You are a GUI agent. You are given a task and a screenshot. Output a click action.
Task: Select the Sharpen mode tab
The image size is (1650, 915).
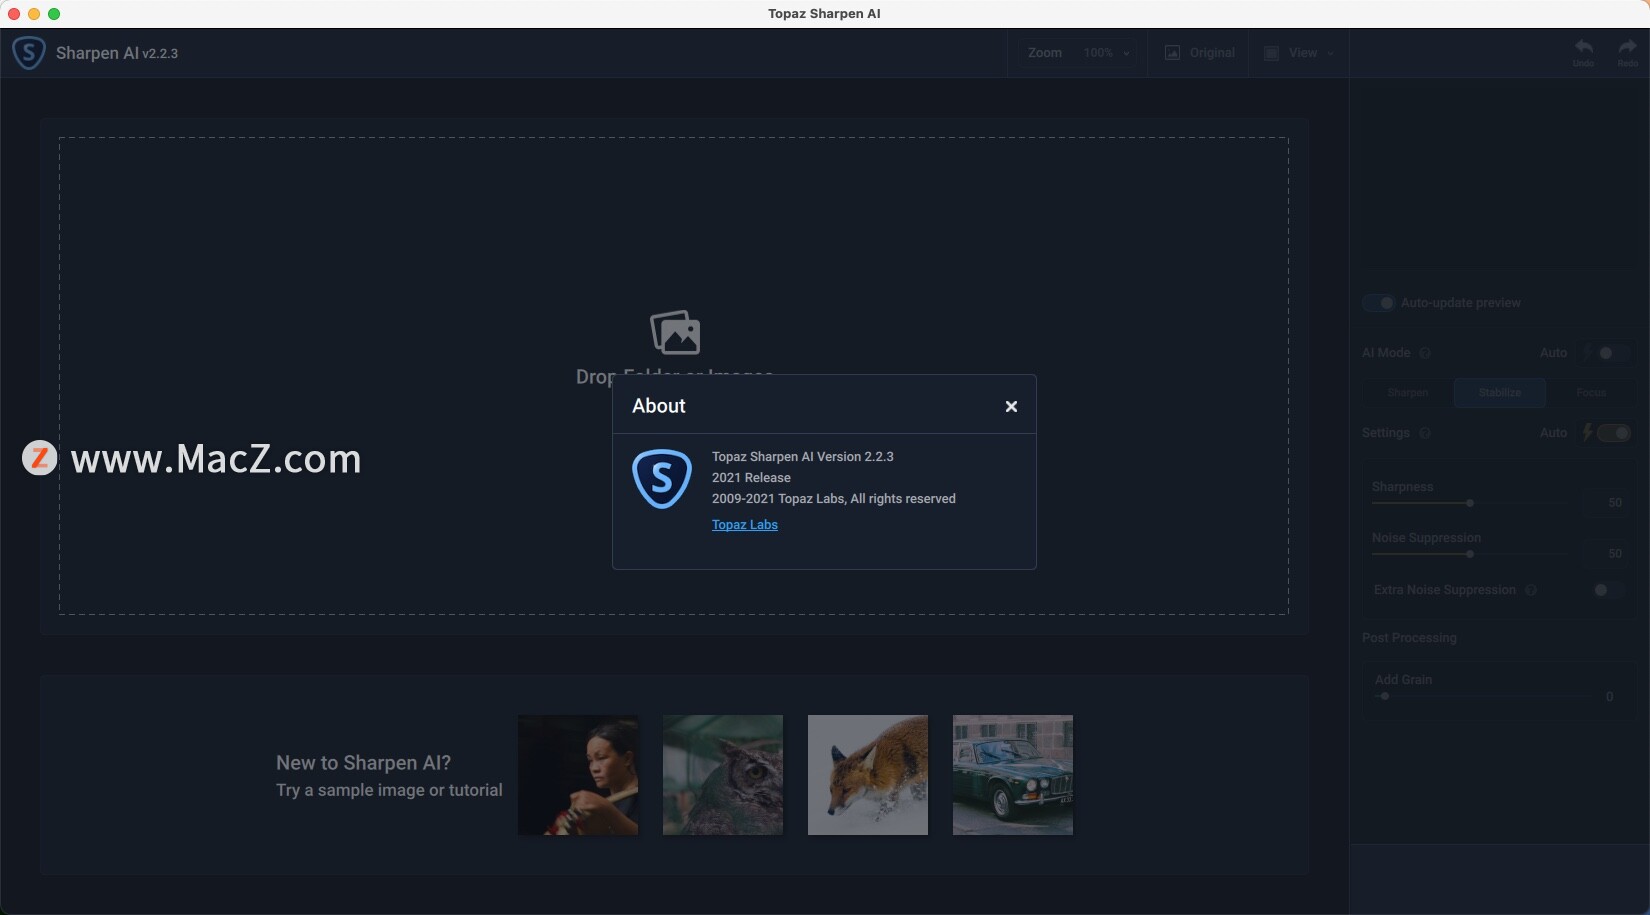[1407, 393]
